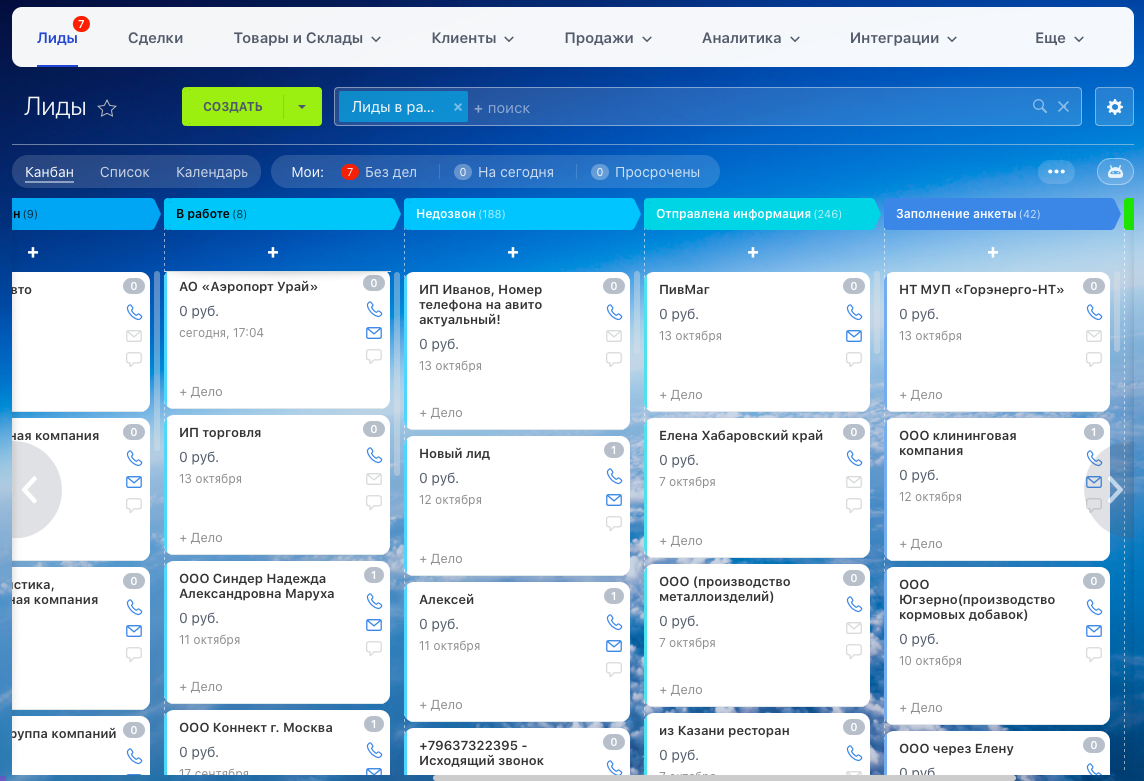Click envelope icon on ИП торговля card
The width and height of the screenshot is (1144, 781).
(374, 479)
